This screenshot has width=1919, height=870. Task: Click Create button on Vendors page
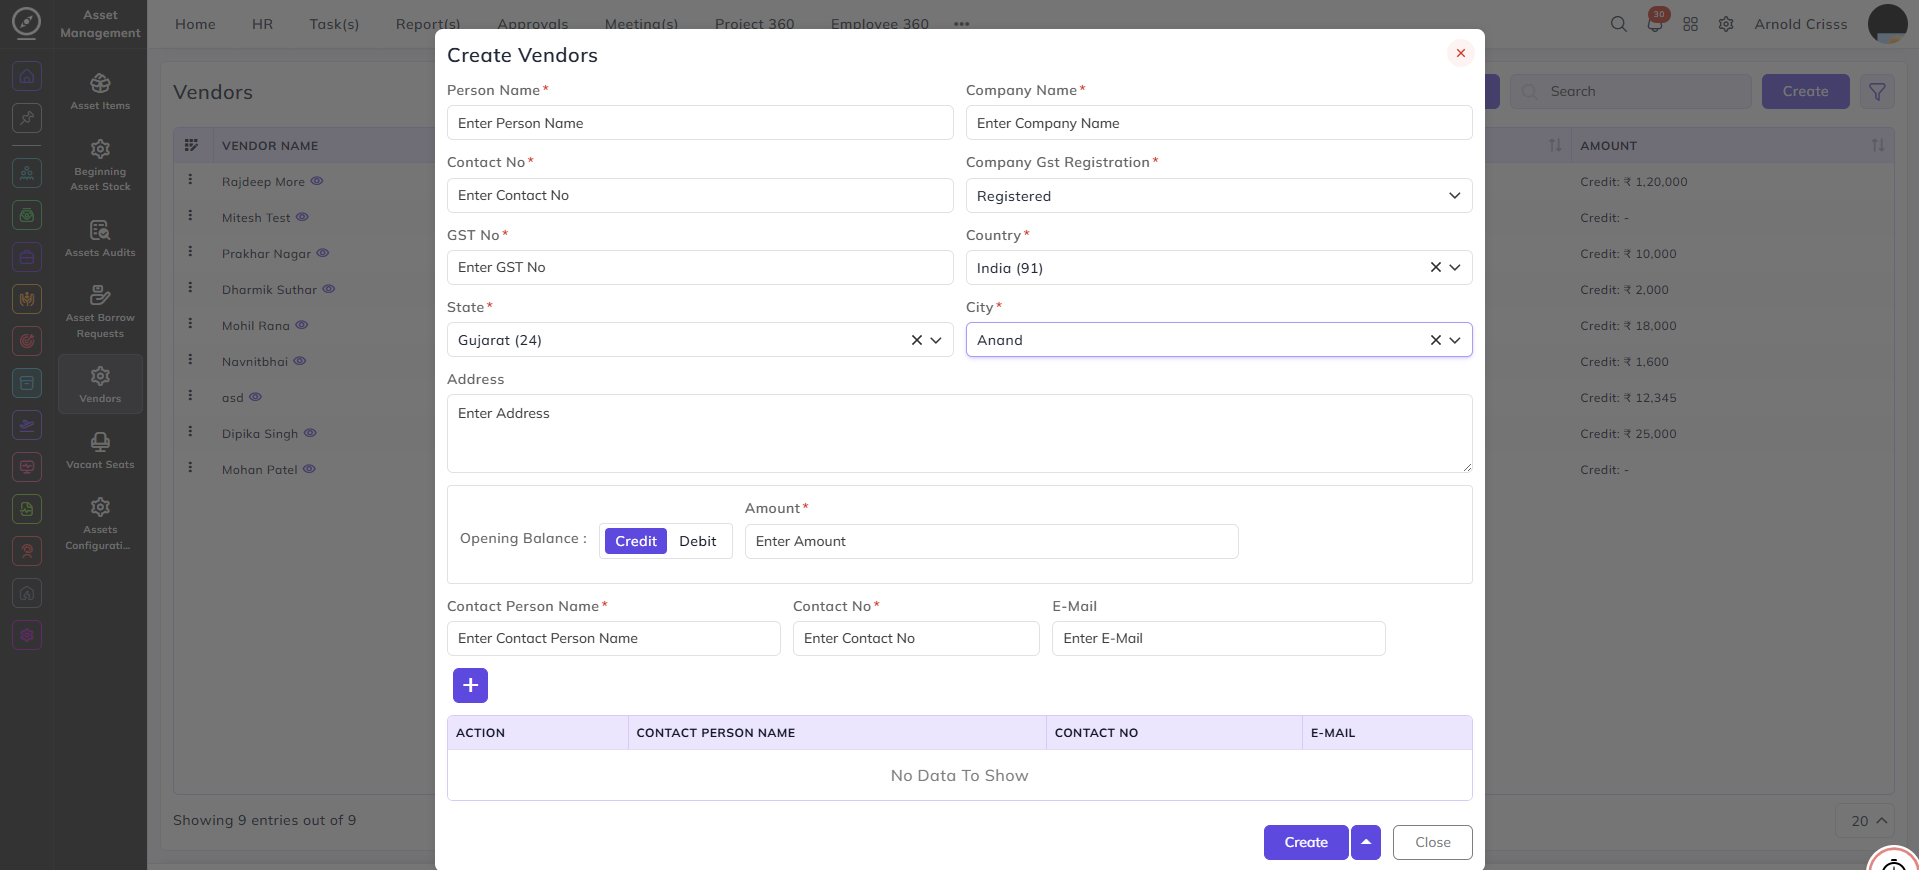click(1805, 91)
